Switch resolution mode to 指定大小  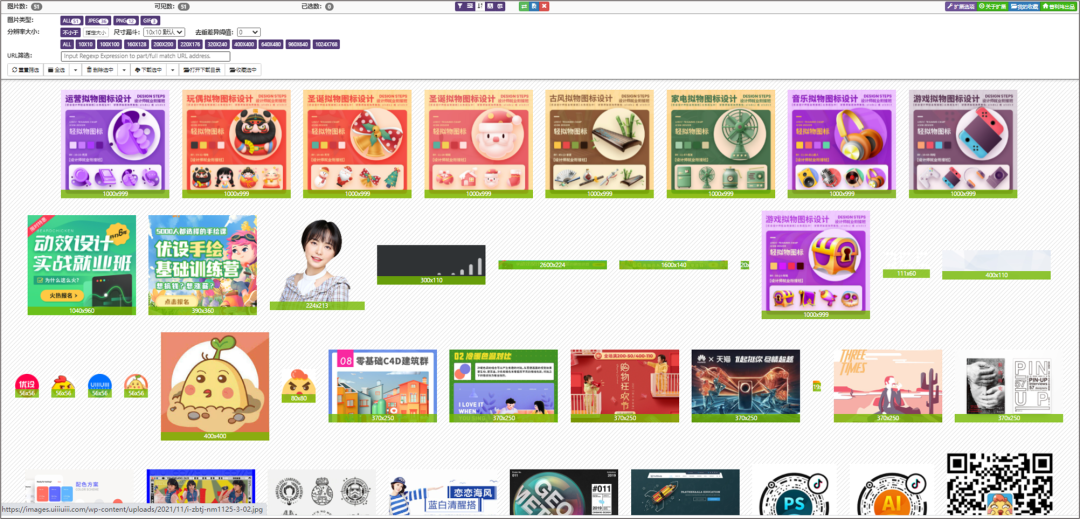[x=96, y=32]
